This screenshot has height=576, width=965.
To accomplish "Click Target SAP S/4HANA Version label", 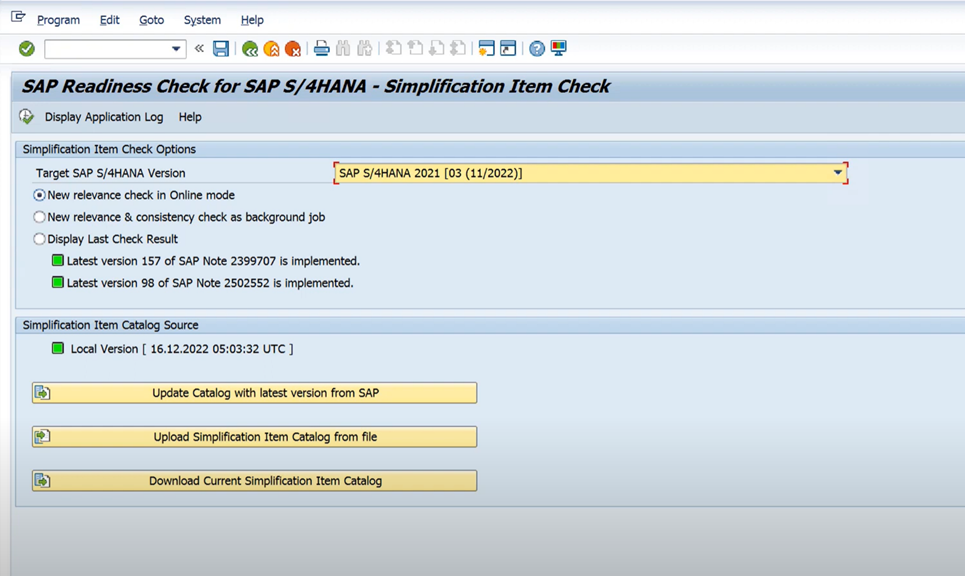I will (x=110, y=174).
